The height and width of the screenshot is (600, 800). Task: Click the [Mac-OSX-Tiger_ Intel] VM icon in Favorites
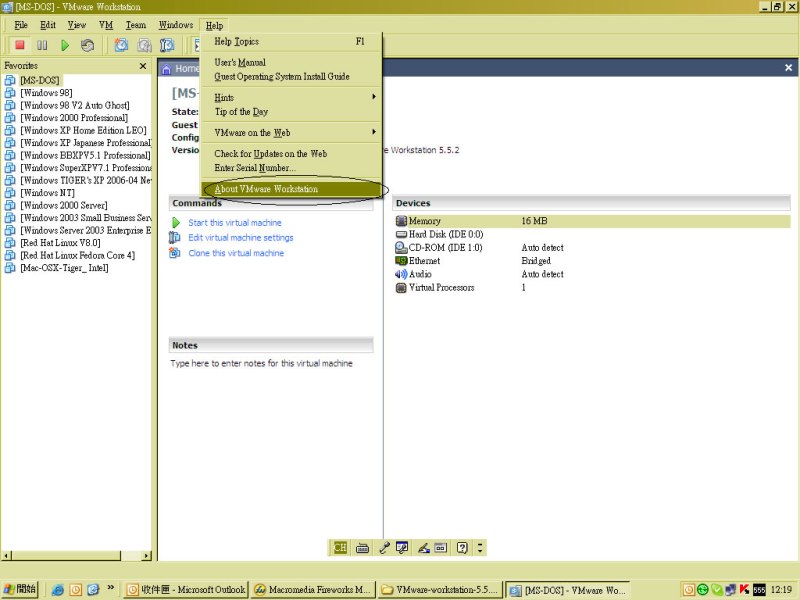tap(10, 268)
